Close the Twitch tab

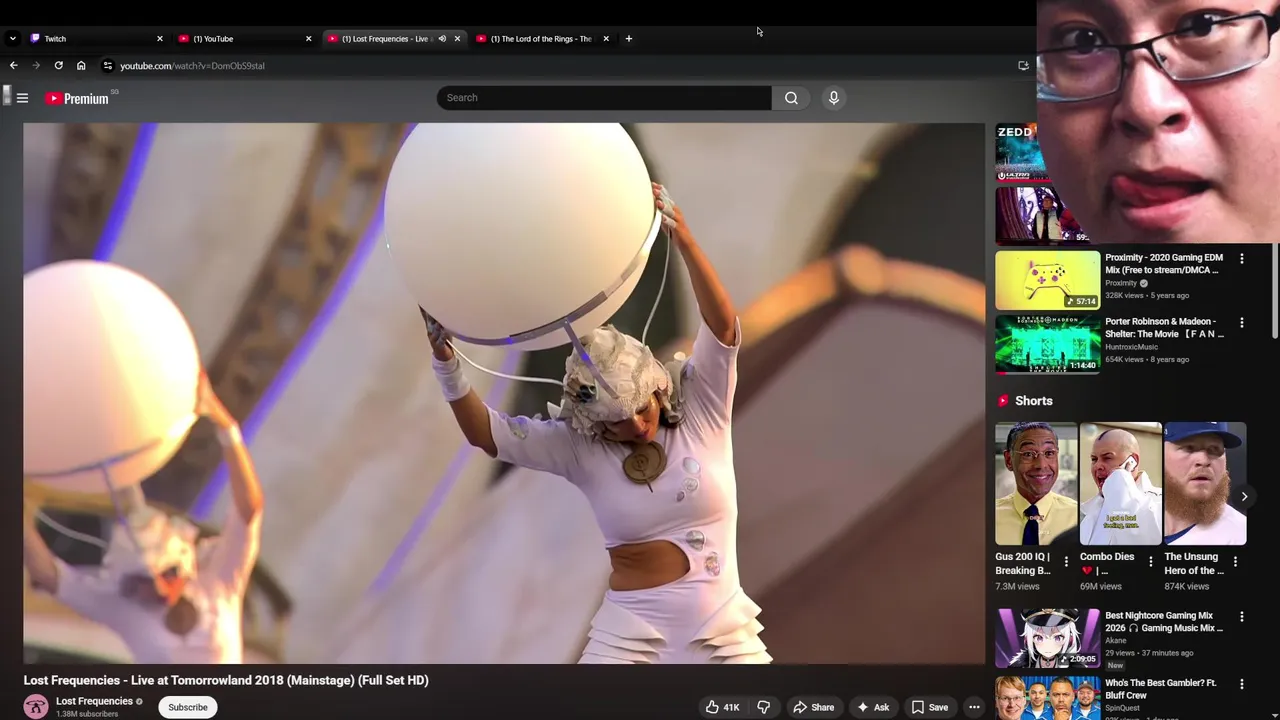point(159,39)
